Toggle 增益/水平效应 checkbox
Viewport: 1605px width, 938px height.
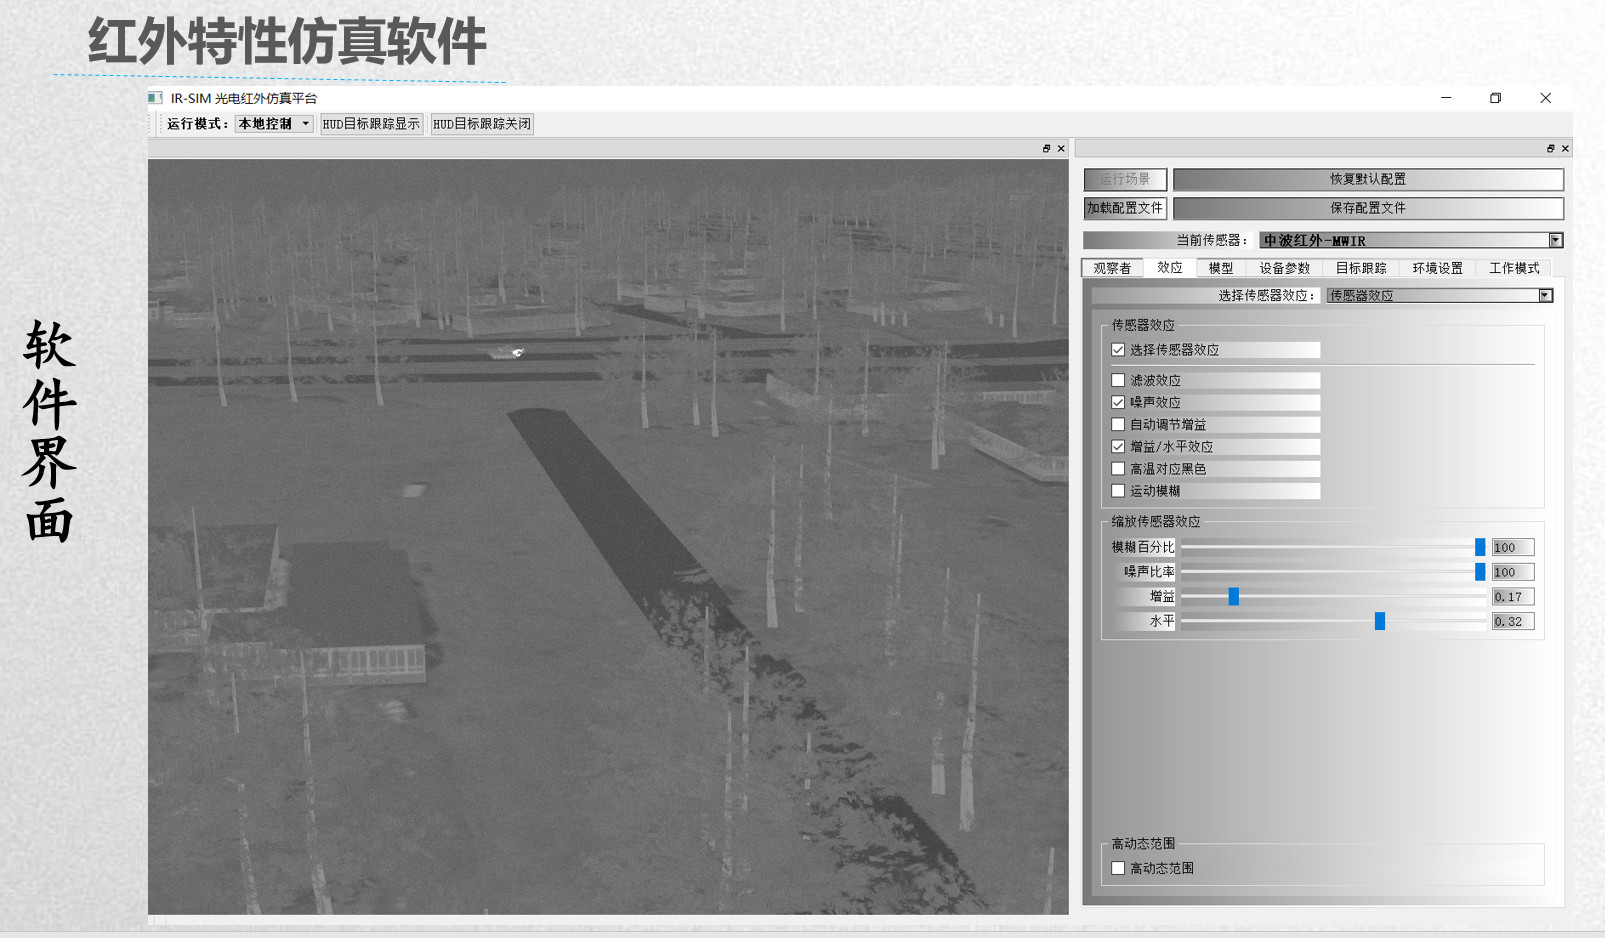(1118, 446)
